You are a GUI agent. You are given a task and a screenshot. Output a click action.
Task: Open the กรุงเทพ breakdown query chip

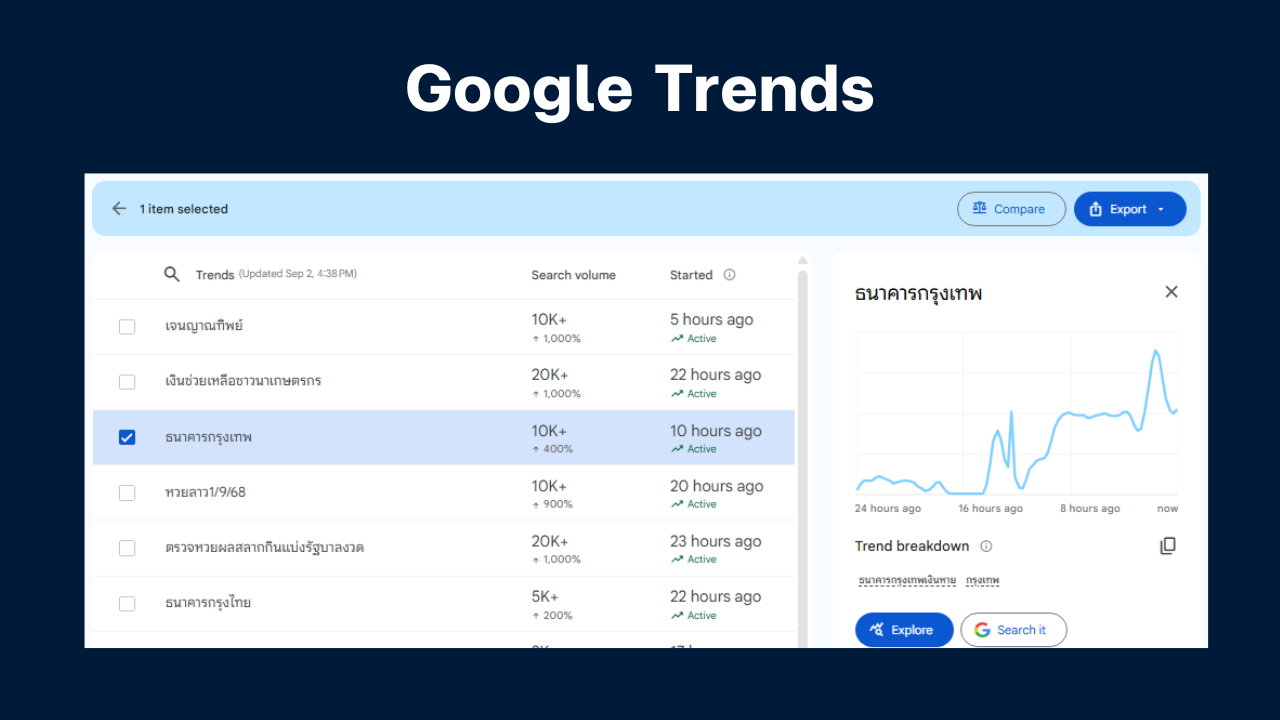(982, 580)
